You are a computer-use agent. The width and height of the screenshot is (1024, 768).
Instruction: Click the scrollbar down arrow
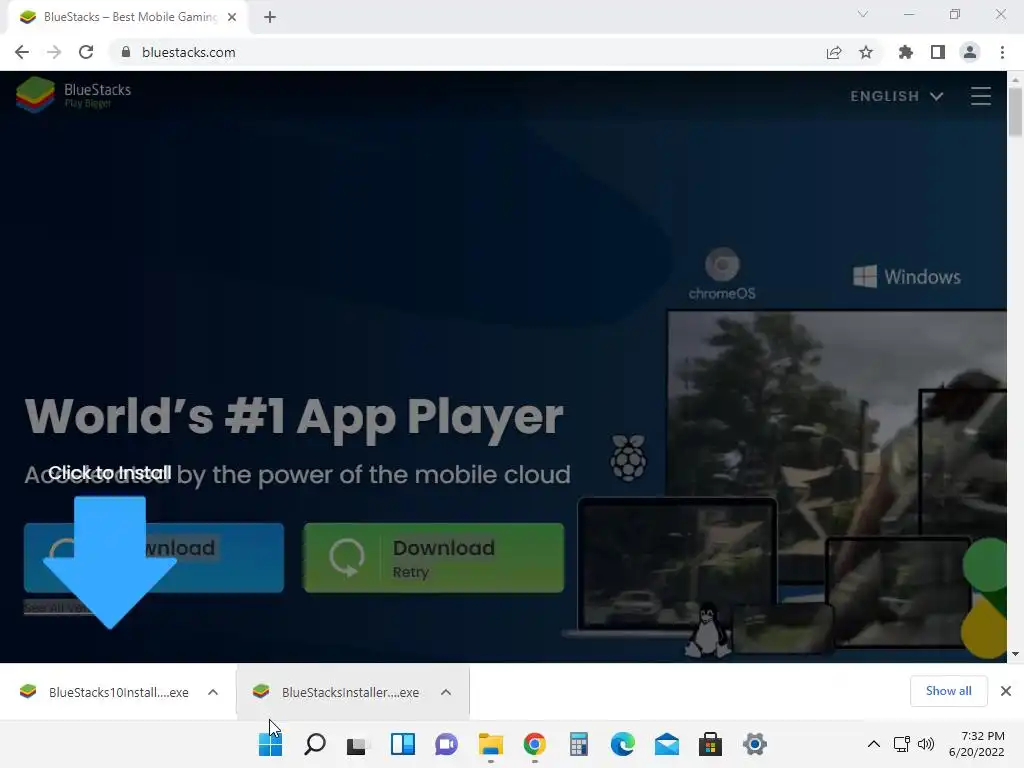[1015, 654]
